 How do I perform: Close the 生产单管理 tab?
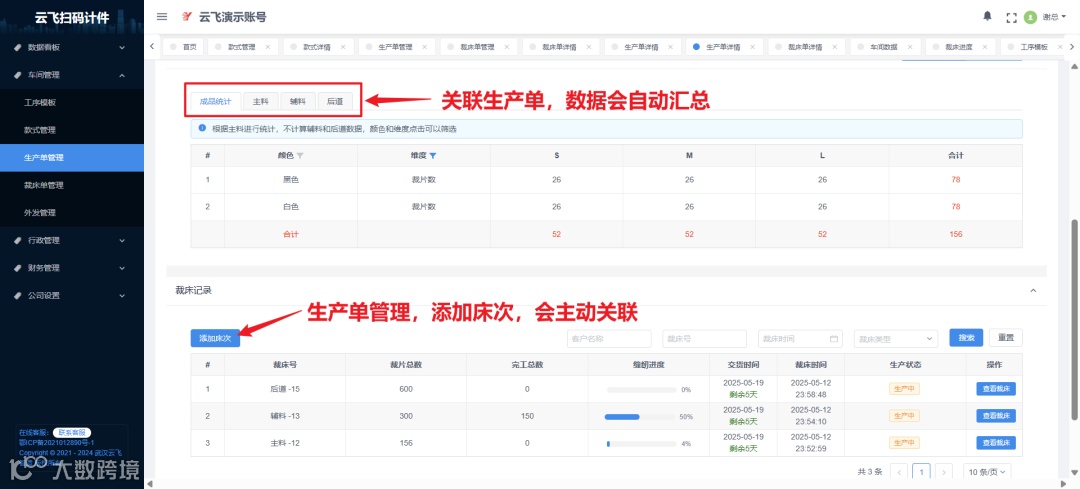[x=424, y=47]
